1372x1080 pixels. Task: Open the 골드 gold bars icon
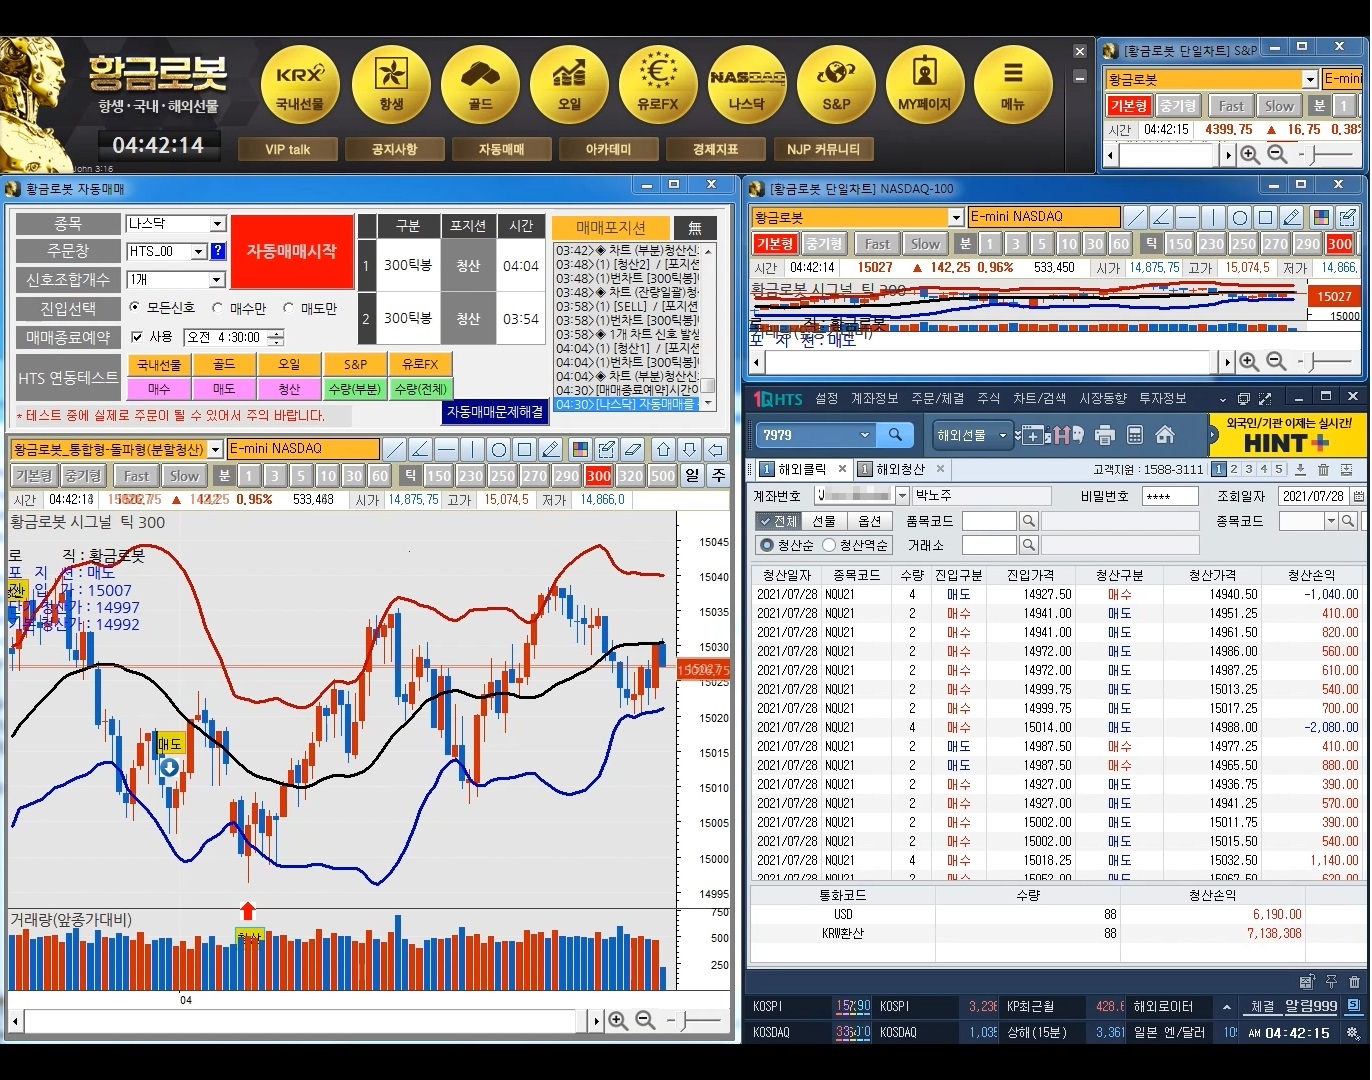click(480, 84)
